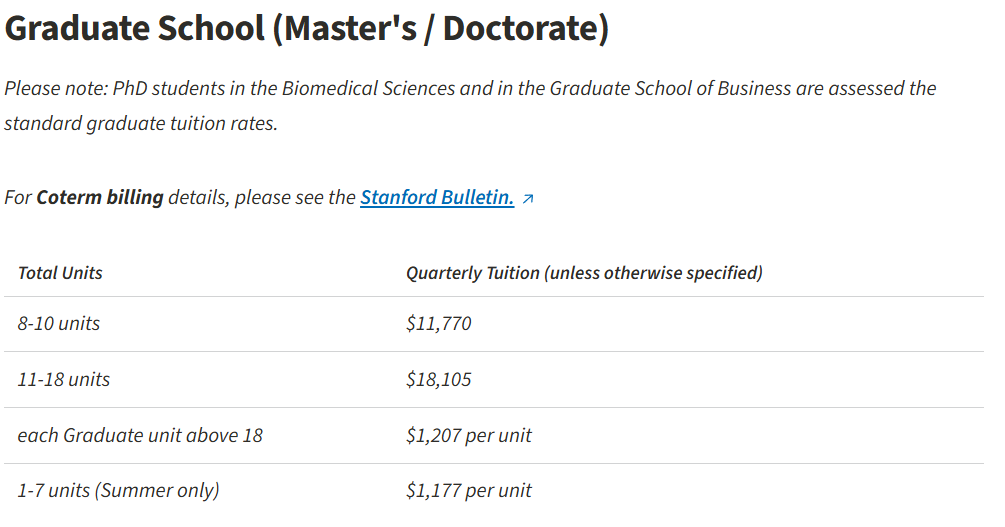
Task: Click the Graduate School (Master's / Doctorate) heading
Action: pos(306,28)
